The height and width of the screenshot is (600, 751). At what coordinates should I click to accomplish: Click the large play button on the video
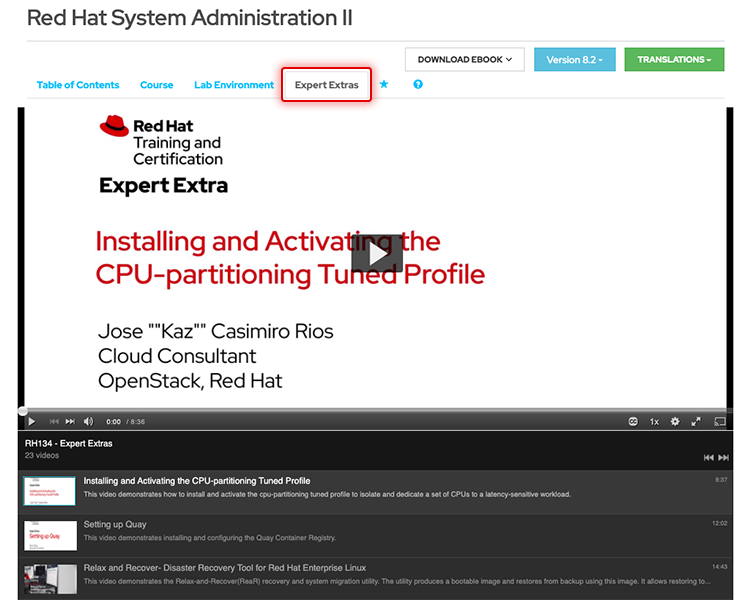click(x=376, y=254)
